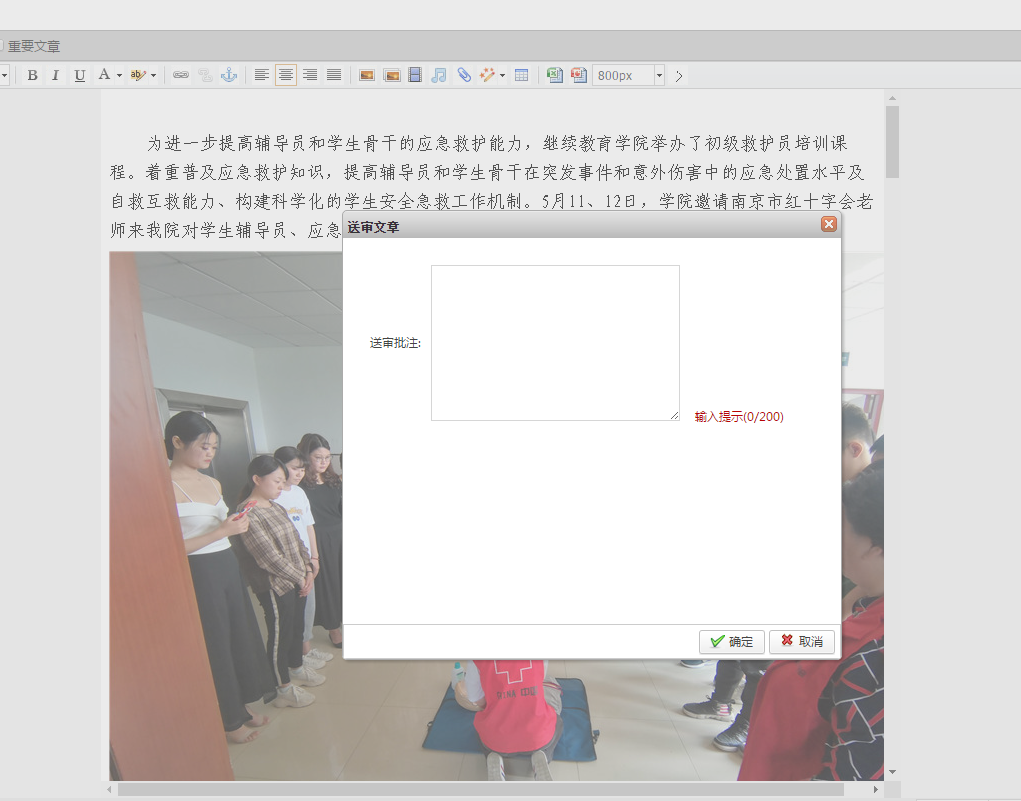Click the 确定 confirm button
1021x801 pixels.
tap(732, 642)
